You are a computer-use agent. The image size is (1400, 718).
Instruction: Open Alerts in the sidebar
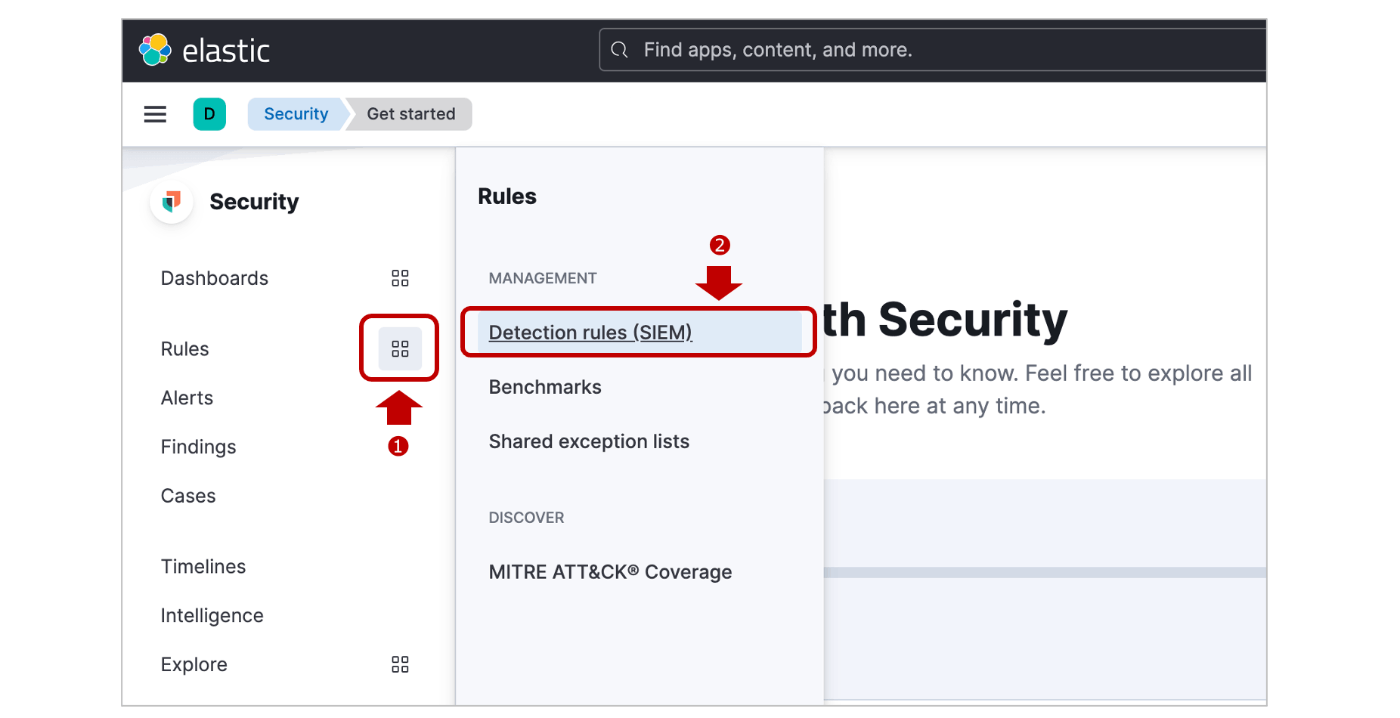tap(187, 398)
